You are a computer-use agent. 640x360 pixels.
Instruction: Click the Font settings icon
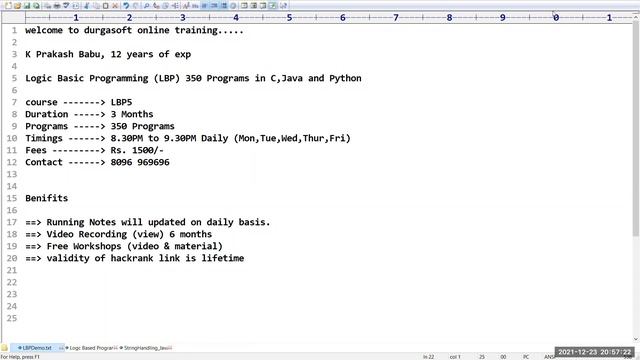pyautogui.click(x=186, y=6)
